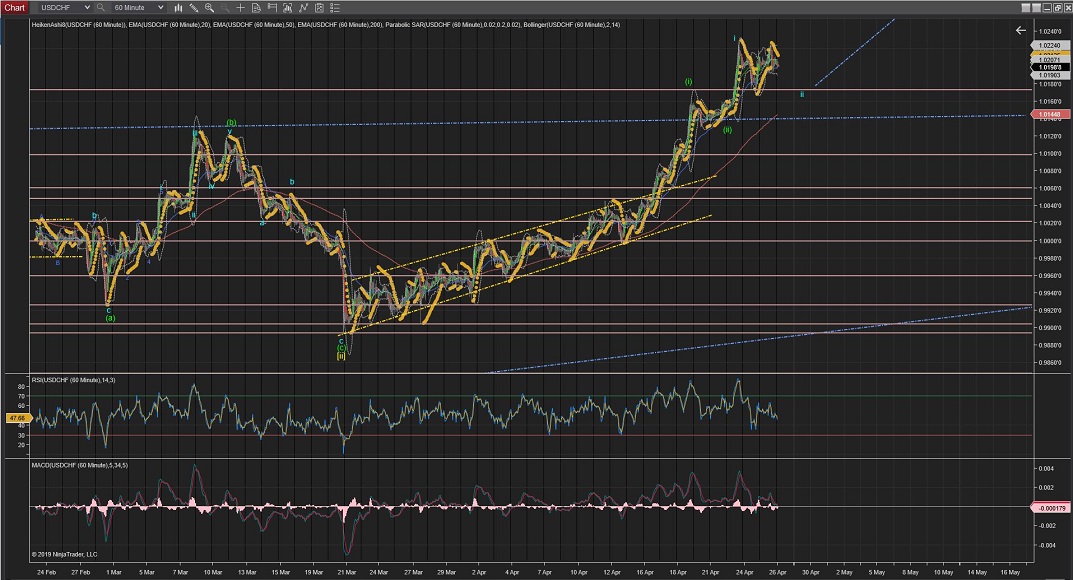Click the 24 Feb date label on time axis

(x=47, y=572)
